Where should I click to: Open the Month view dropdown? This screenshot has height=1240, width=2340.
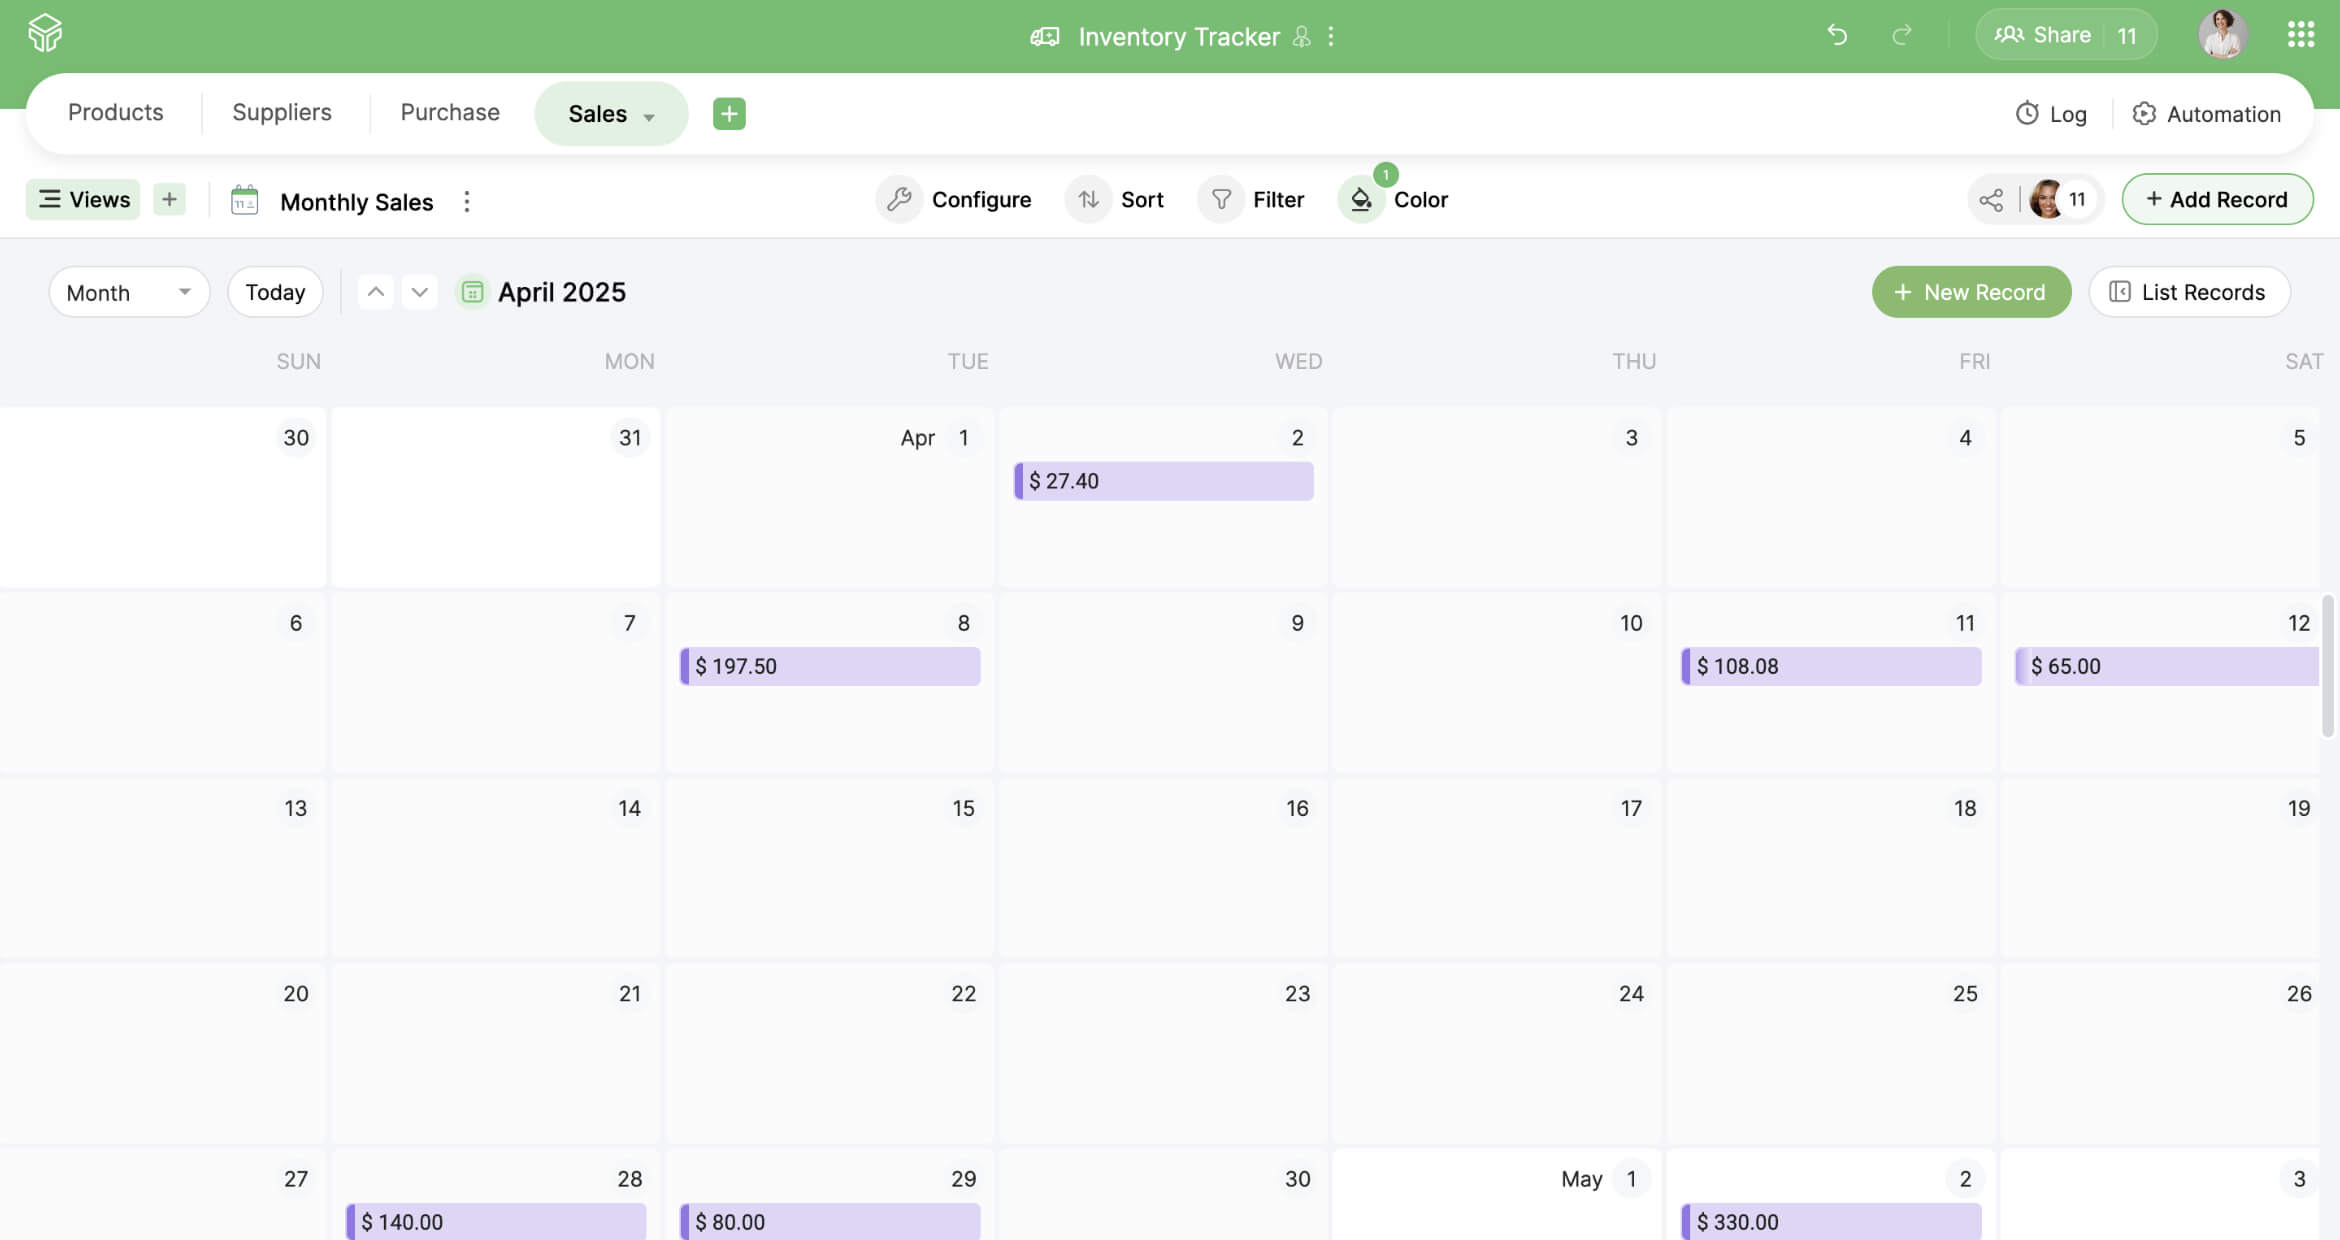(129, 292)
